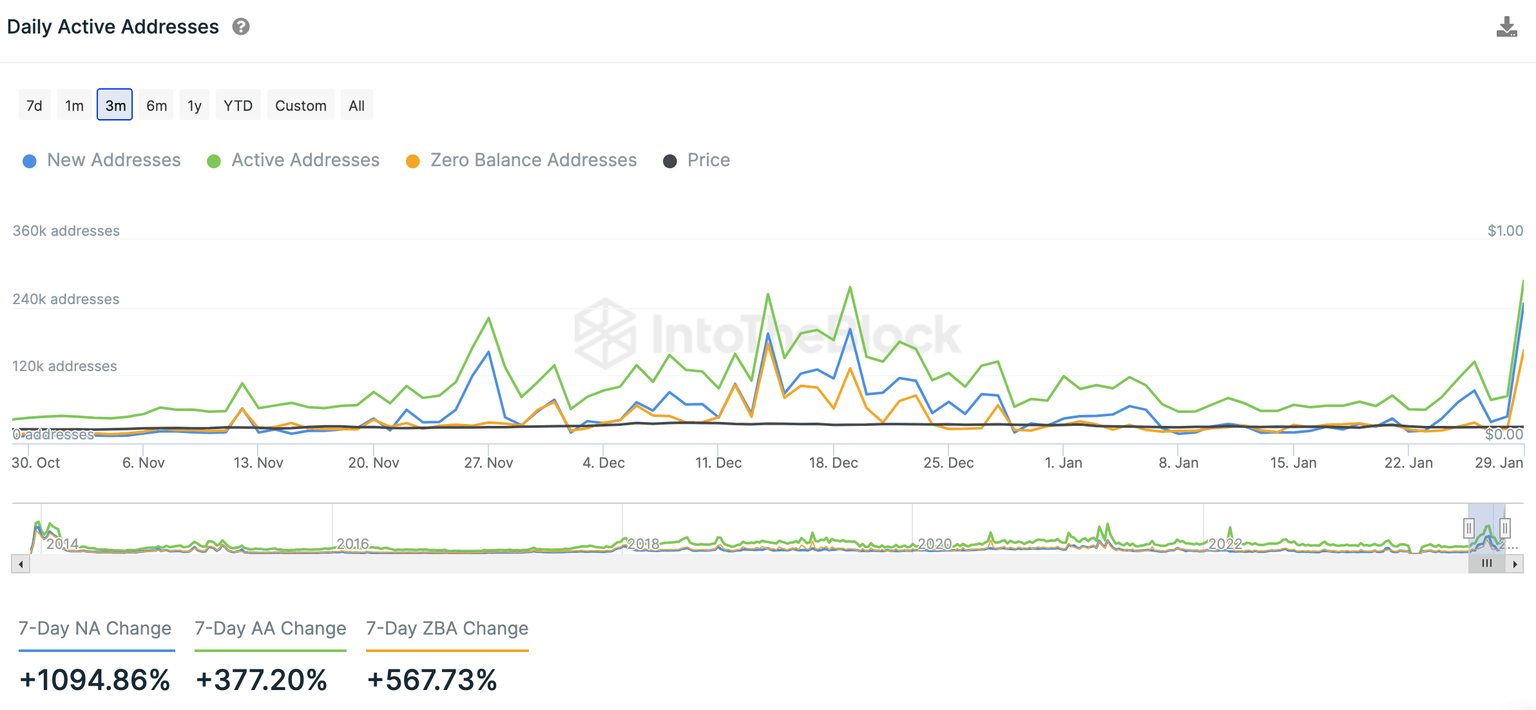Image resolution: width=1536 pixels, height=710 pixels.
Task: Toggle the Zero Balance Addresses series
Action: point(521,160)
